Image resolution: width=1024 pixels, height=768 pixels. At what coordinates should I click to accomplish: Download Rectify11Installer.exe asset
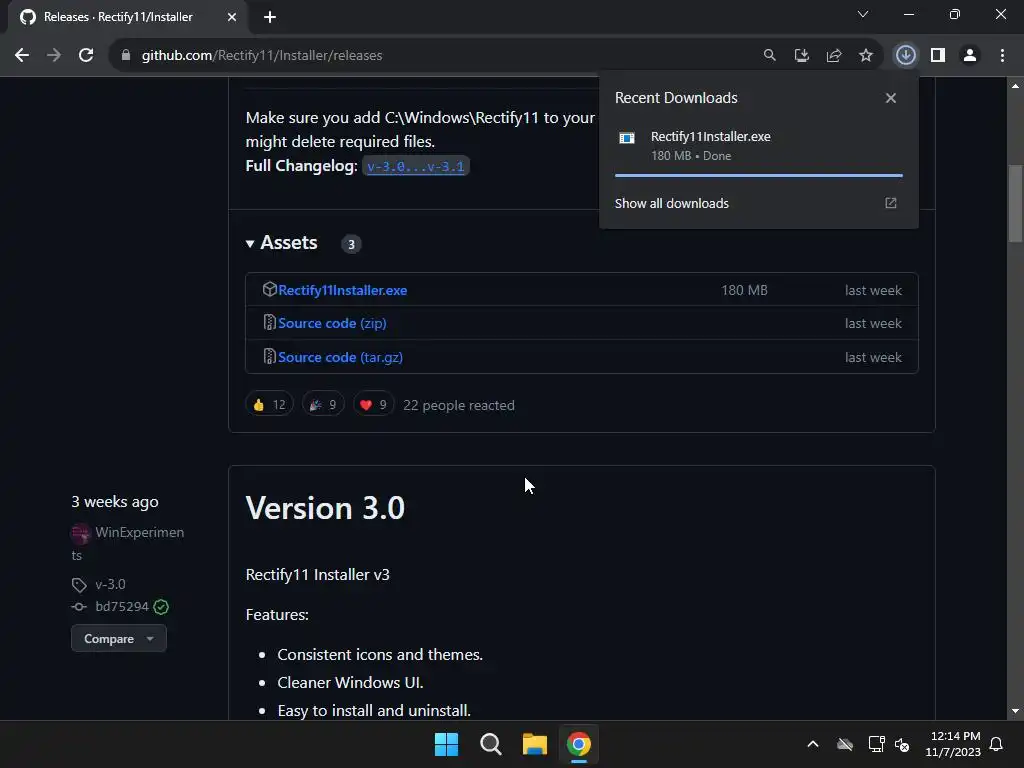[342, 290]
